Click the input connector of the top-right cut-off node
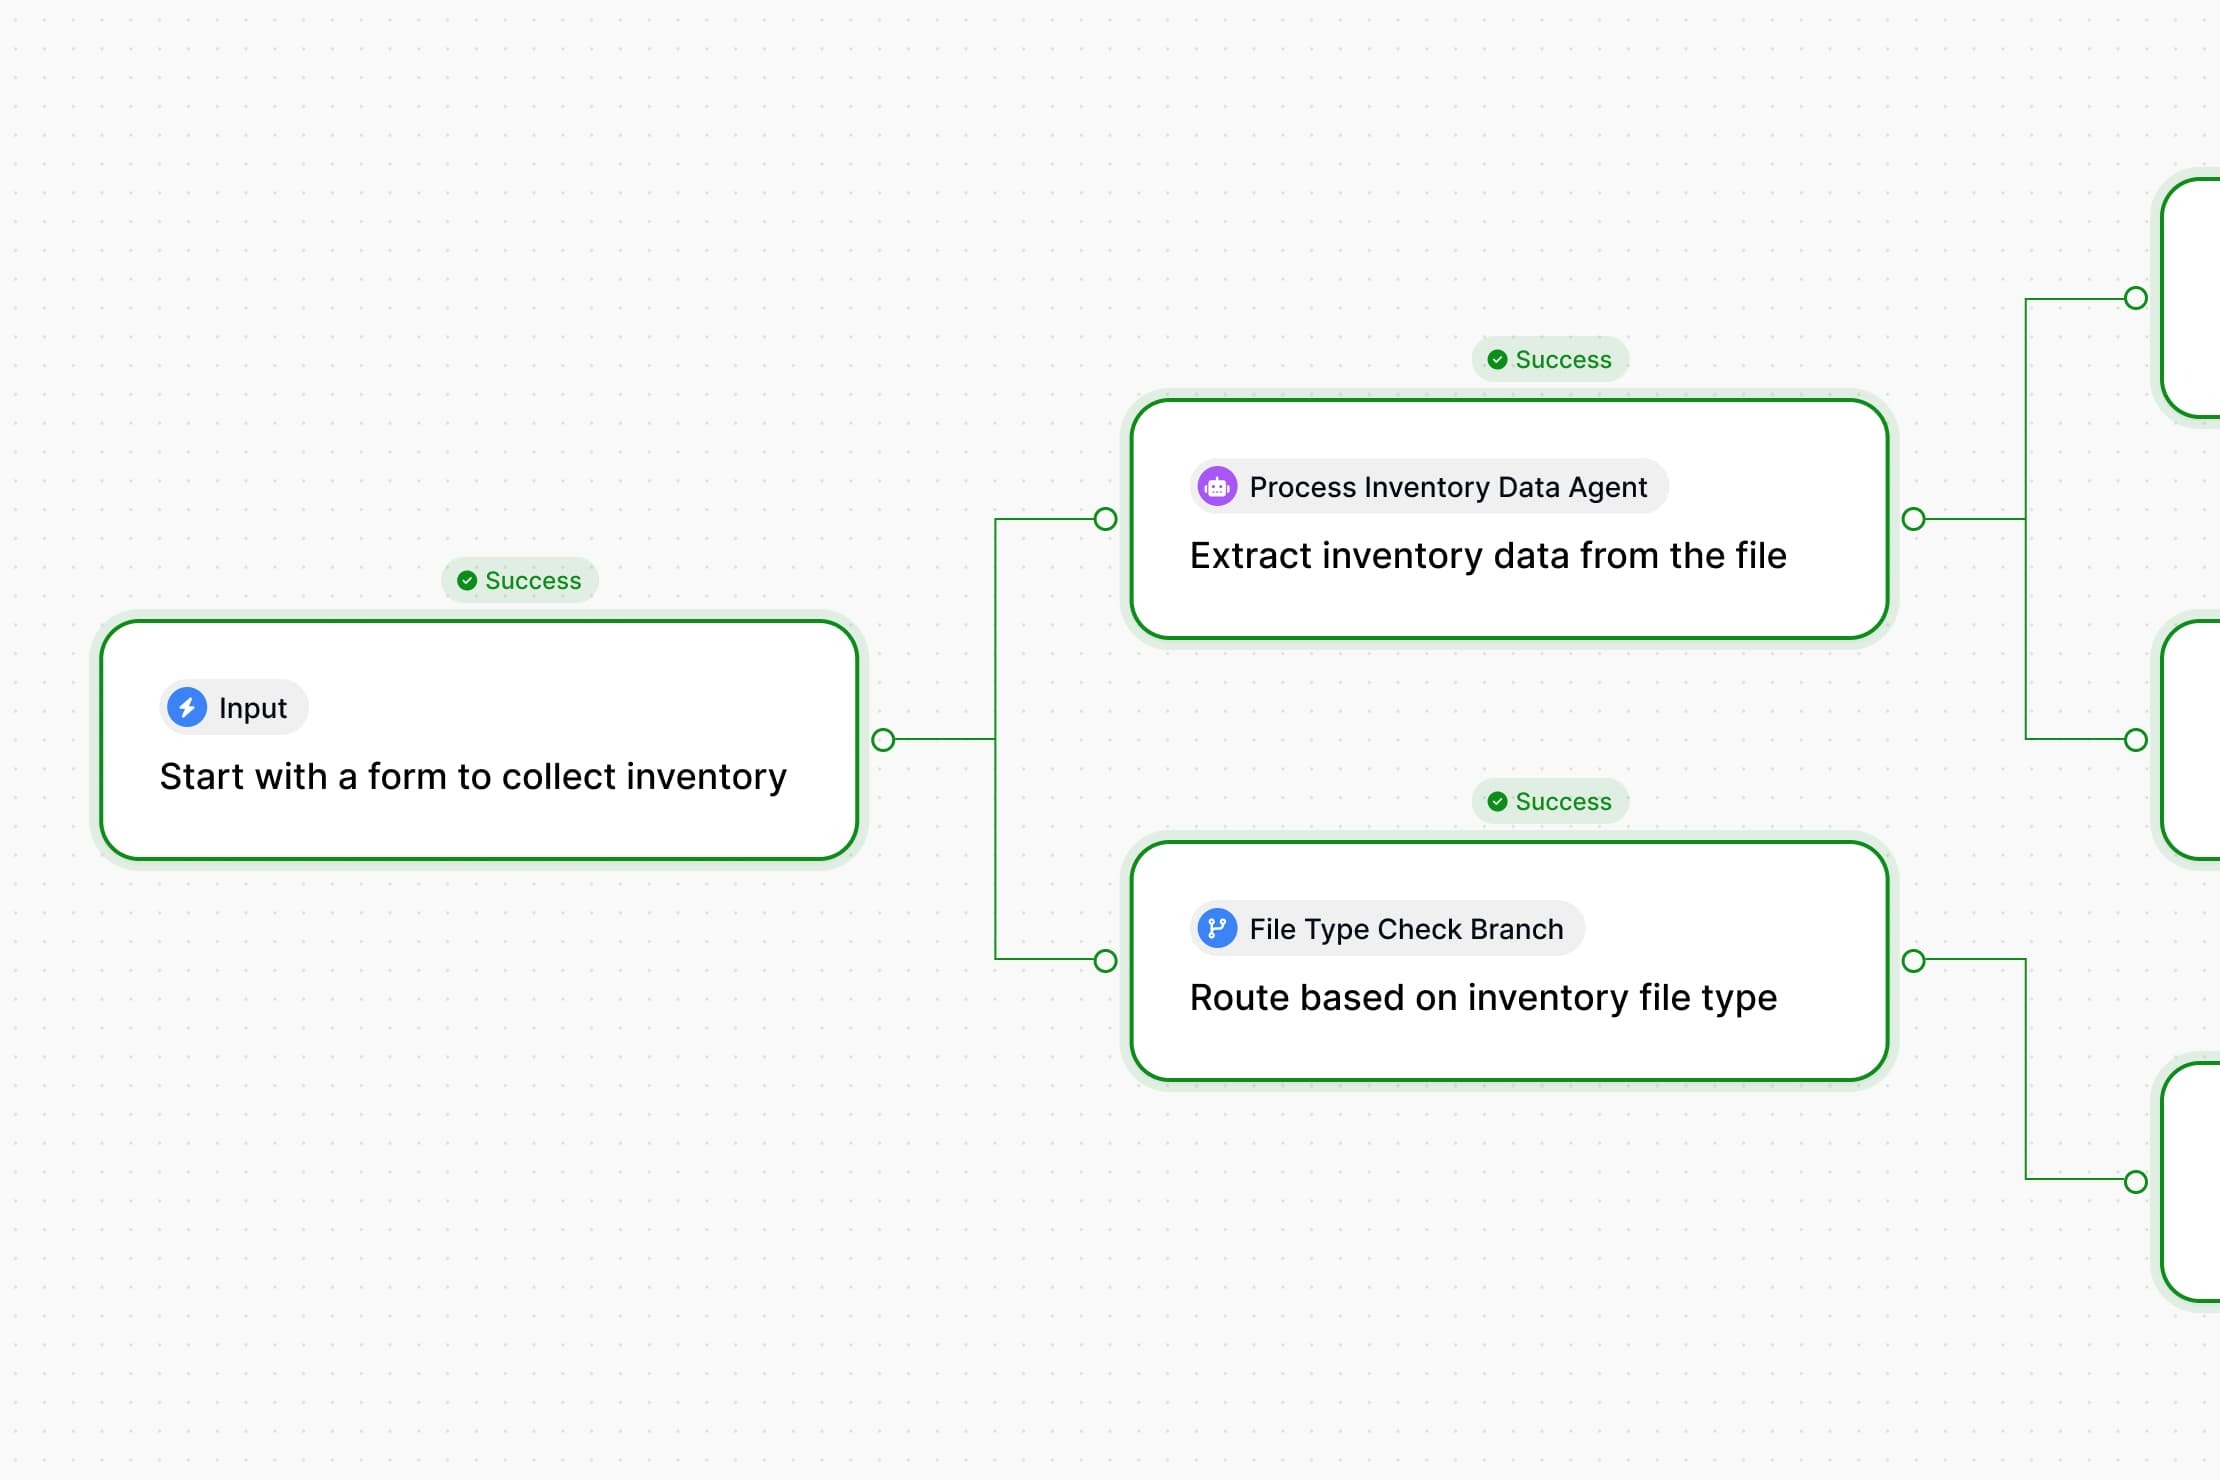The image size is (2220, 1480). [2135, 298]
